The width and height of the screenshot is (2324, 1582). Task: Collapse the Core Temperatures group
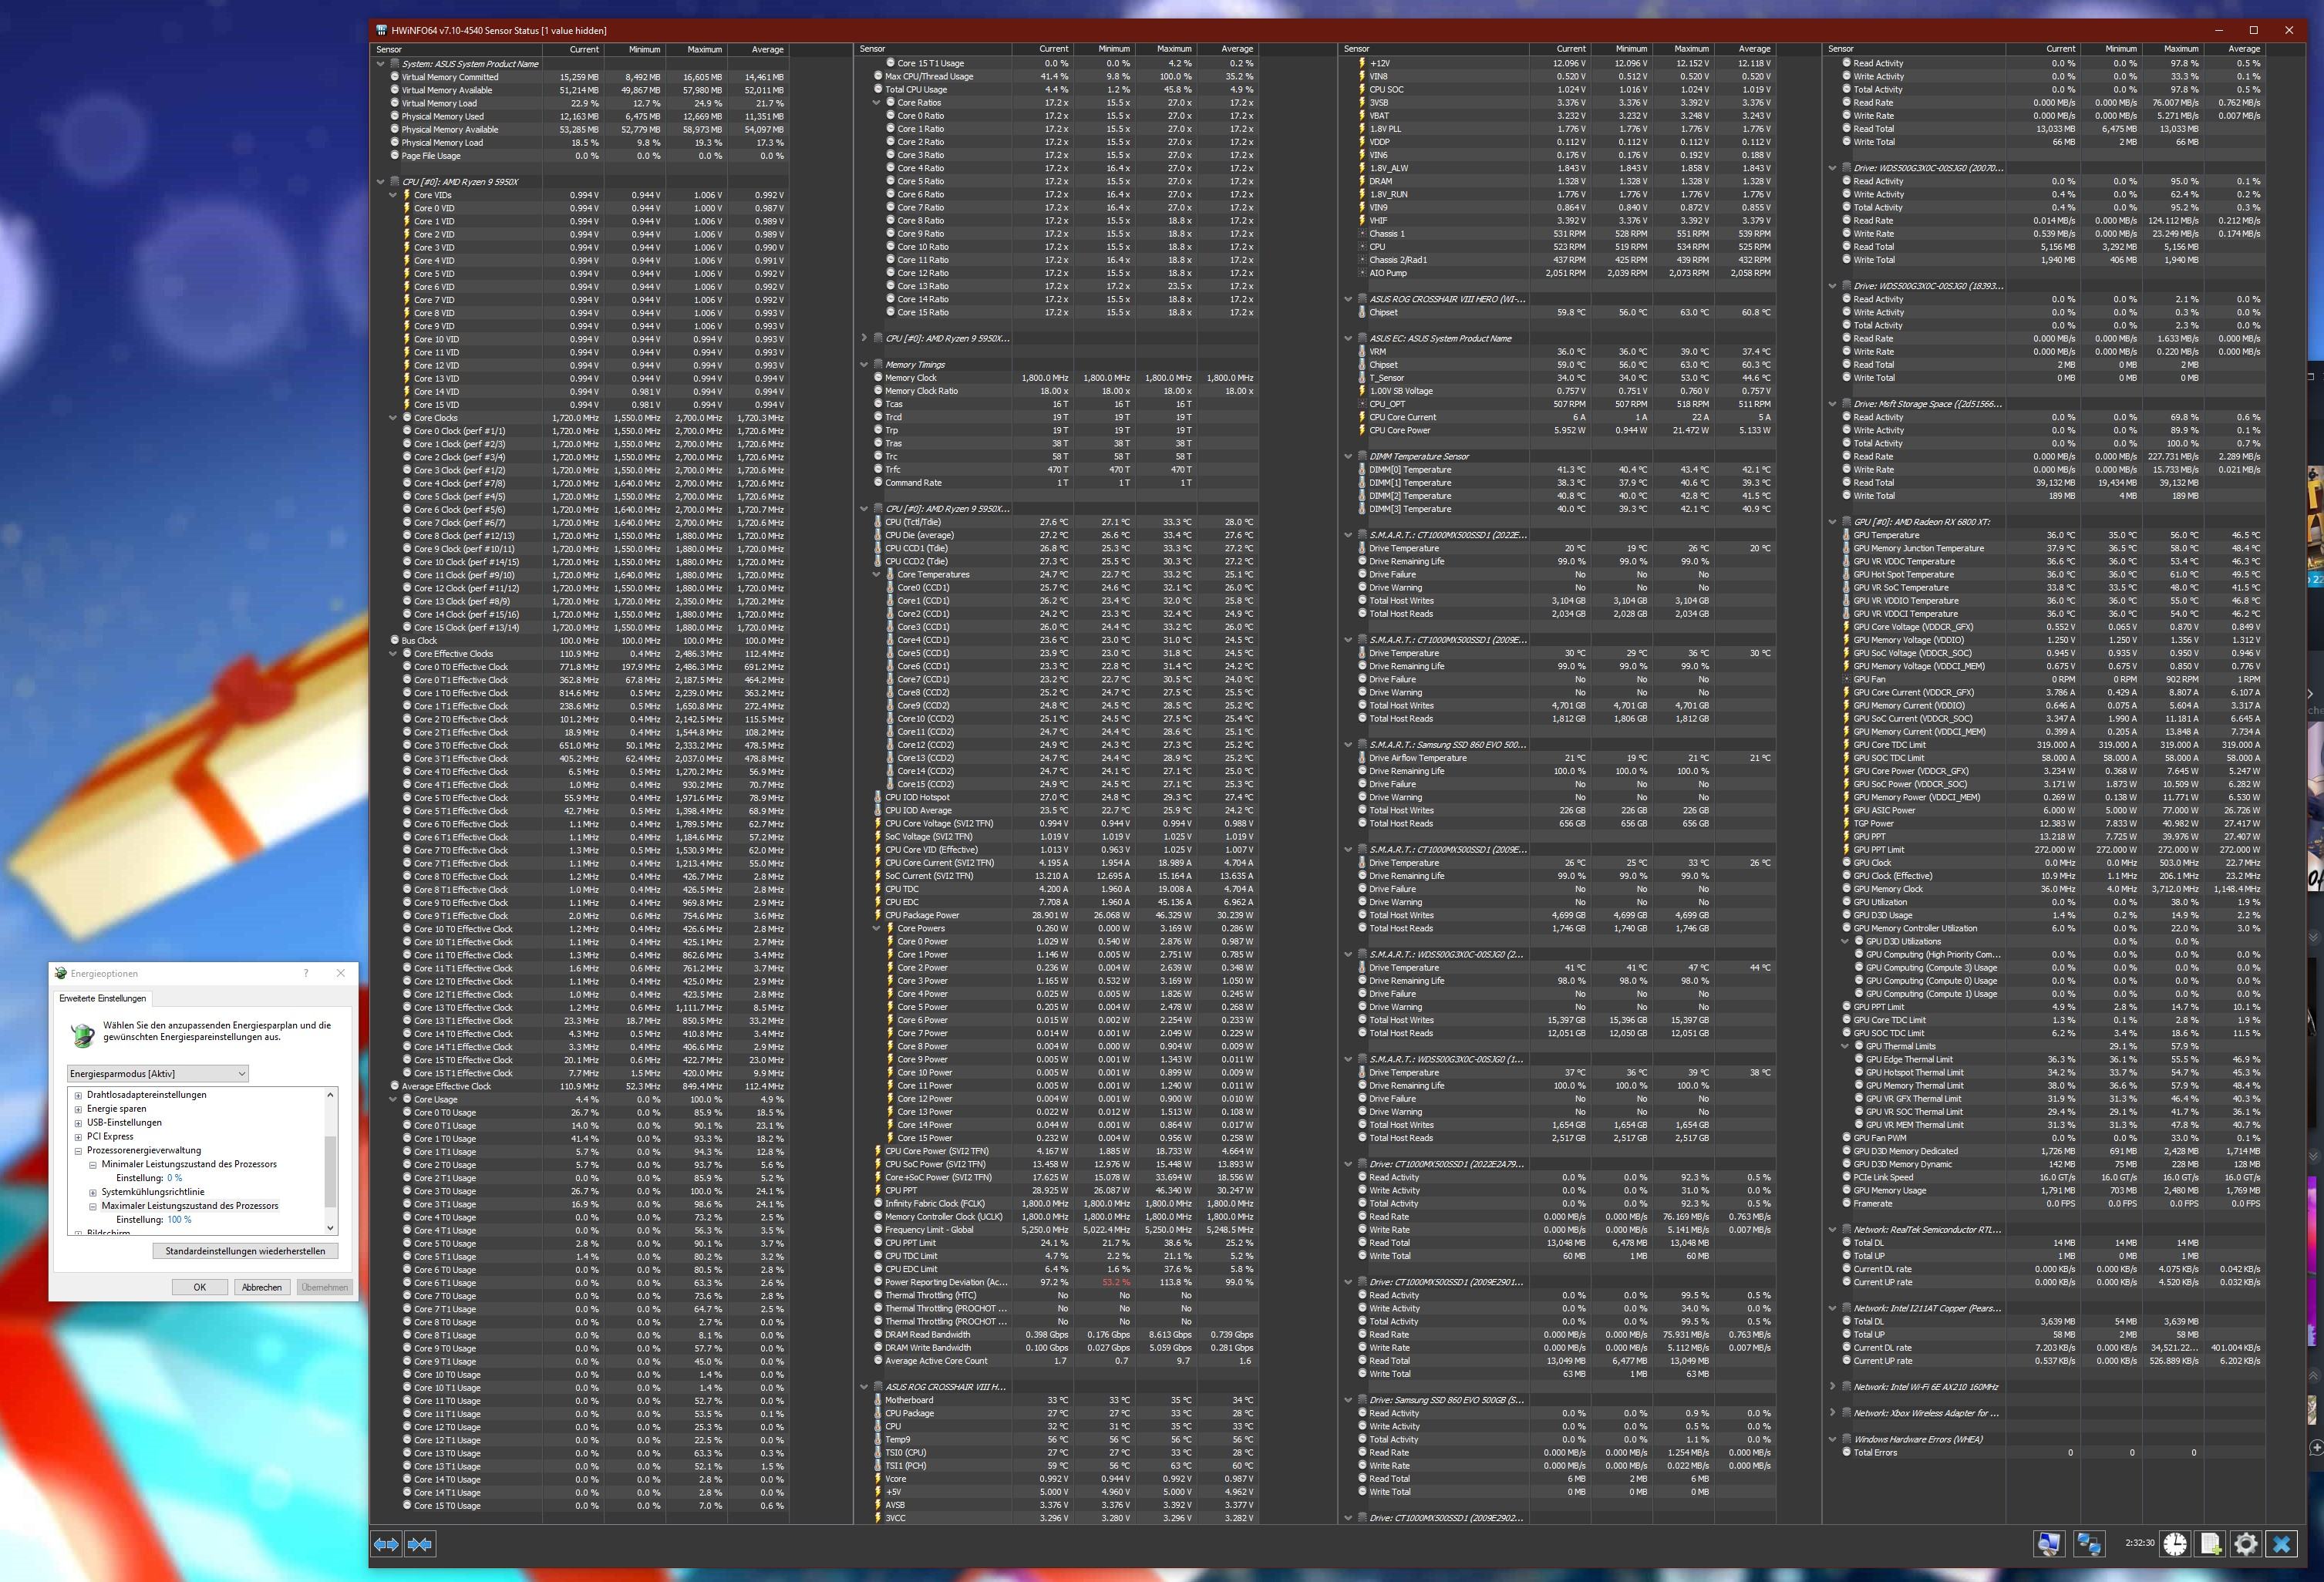pyautogui.click(x=876, y=574)
